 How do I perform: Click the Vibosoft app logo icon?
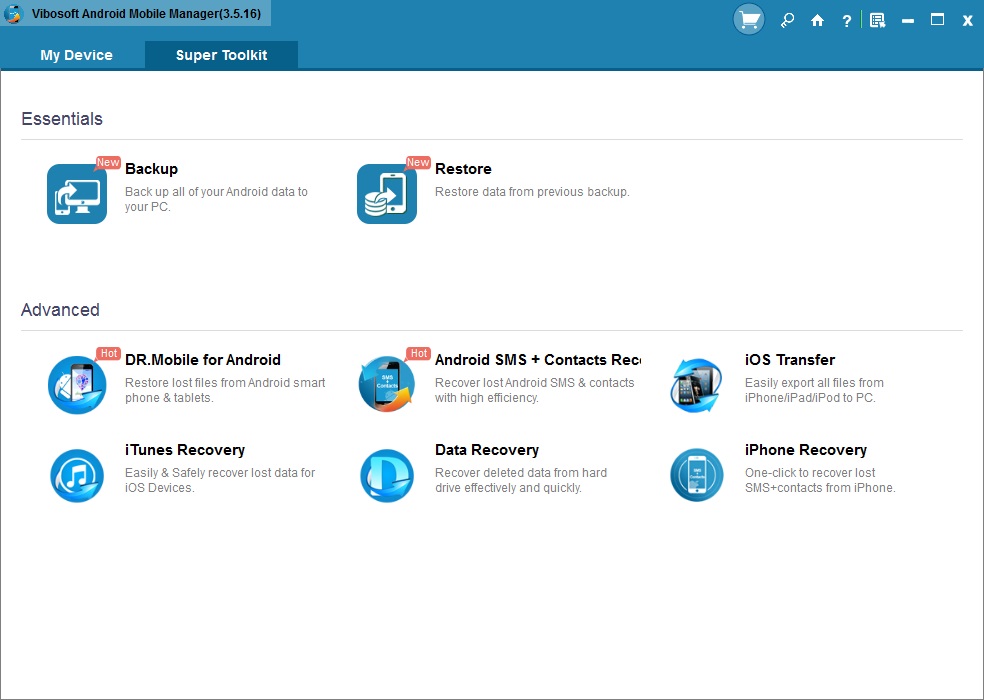point(13,13)
